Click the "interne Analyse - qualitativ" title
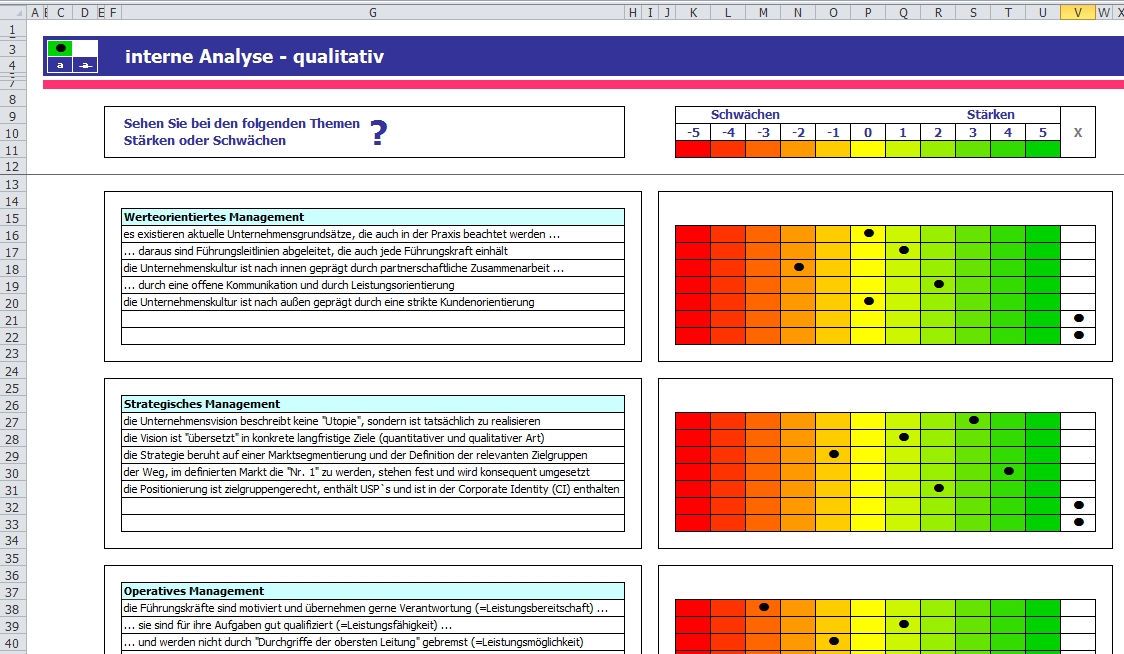1124x654 pixels. 254,57
